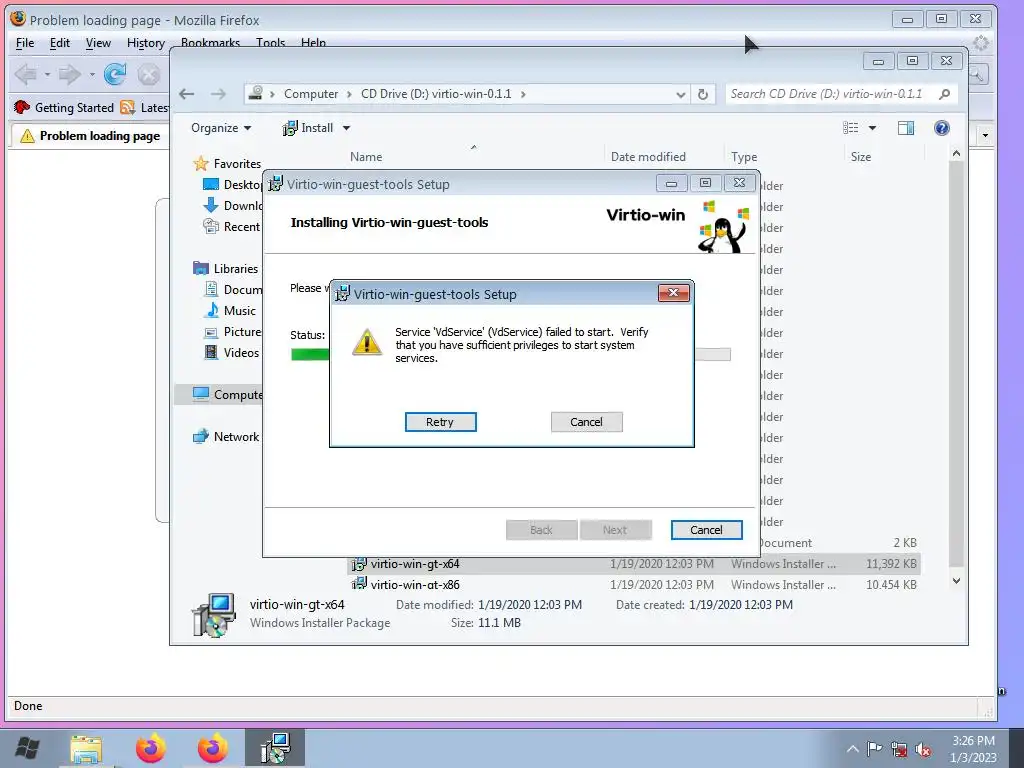1024x768 pixels.
Task: Click the Install toolbar button
Action: [308, 128]
